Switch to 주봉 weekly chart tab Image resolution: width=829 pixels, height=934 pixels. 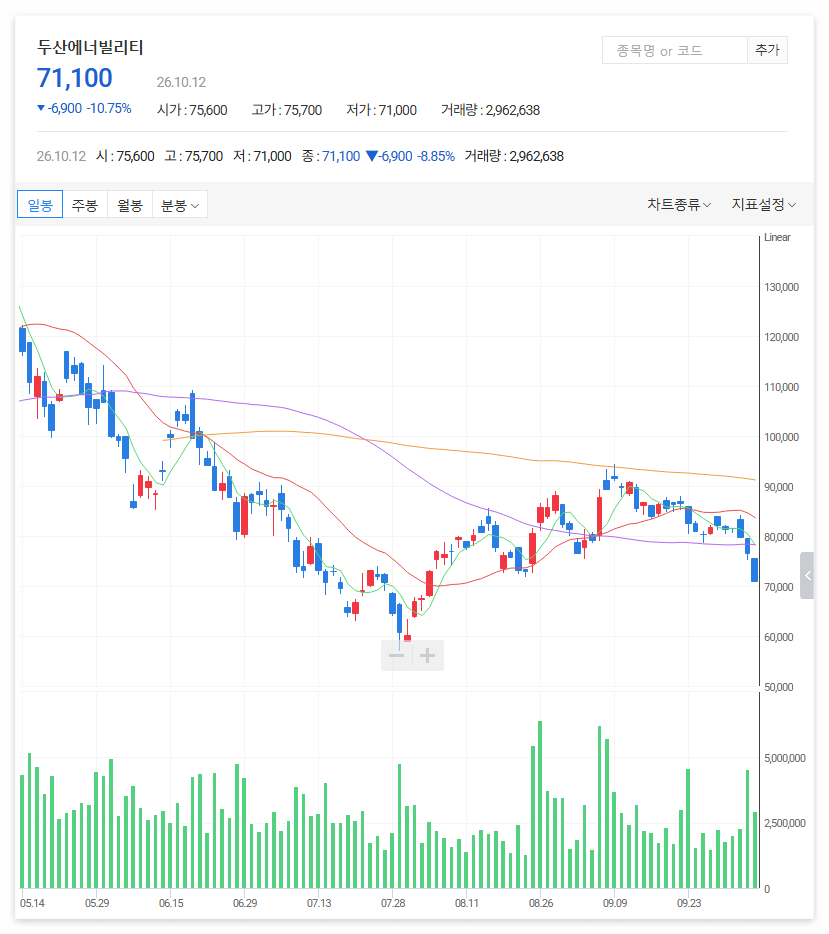85,205
